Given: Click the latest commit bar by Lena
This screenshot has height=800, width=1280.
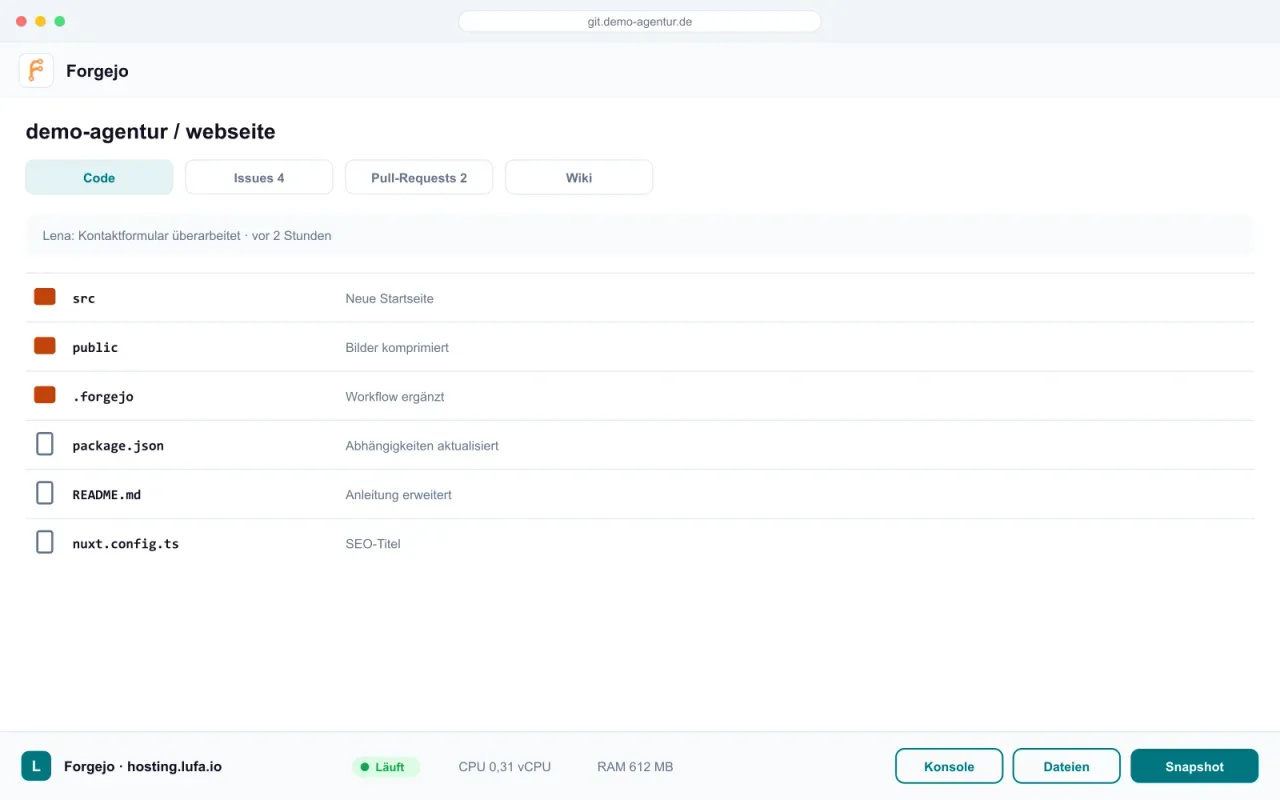Looking at the screenshot, I should point(640,236).
